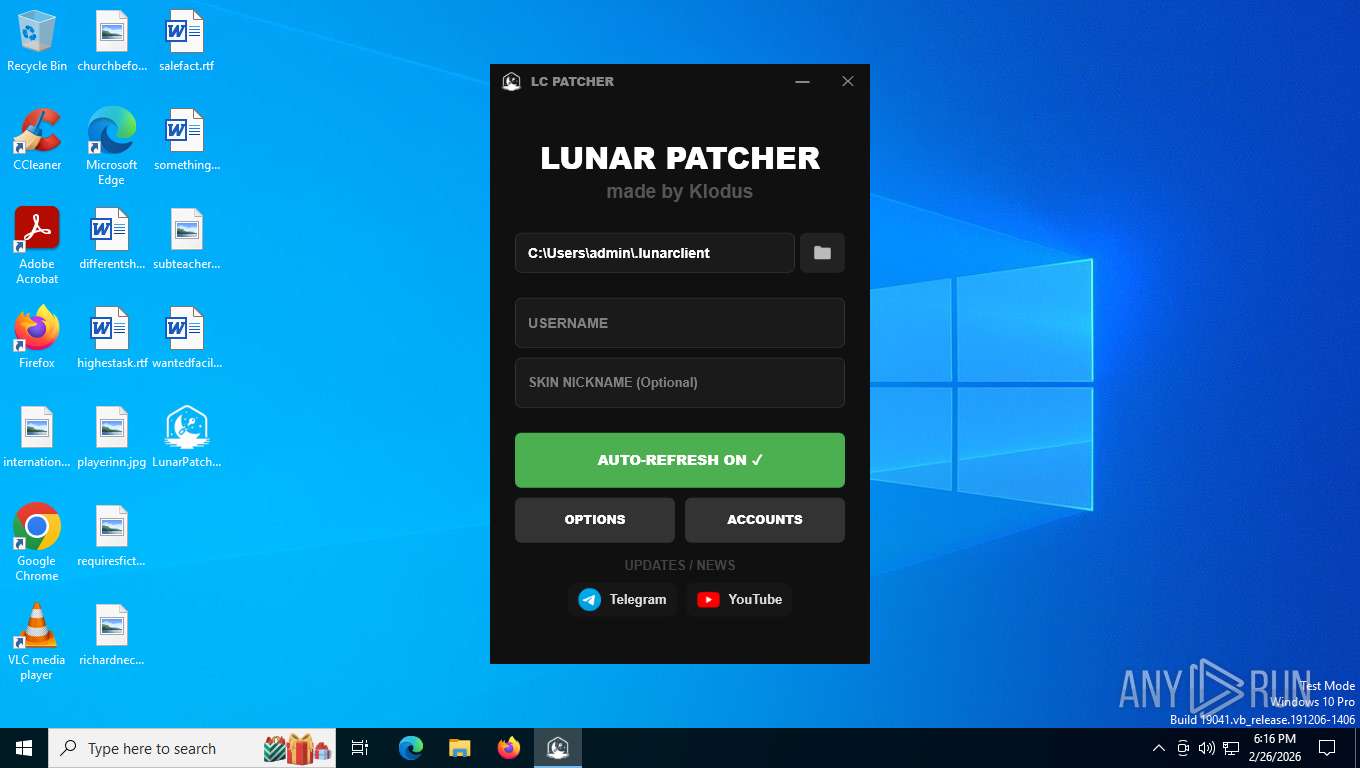This screenshot has width=1360, height=768.
Task: Open the network icon in tray
Action: coord(1231,748)
